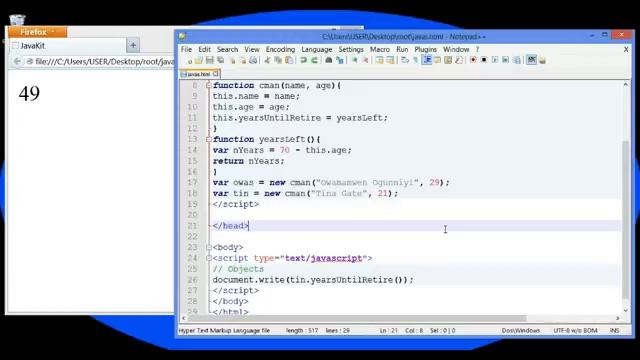Open the Edit menu
This screenshot has height=360, width=640.
click(x=204, y=49)
